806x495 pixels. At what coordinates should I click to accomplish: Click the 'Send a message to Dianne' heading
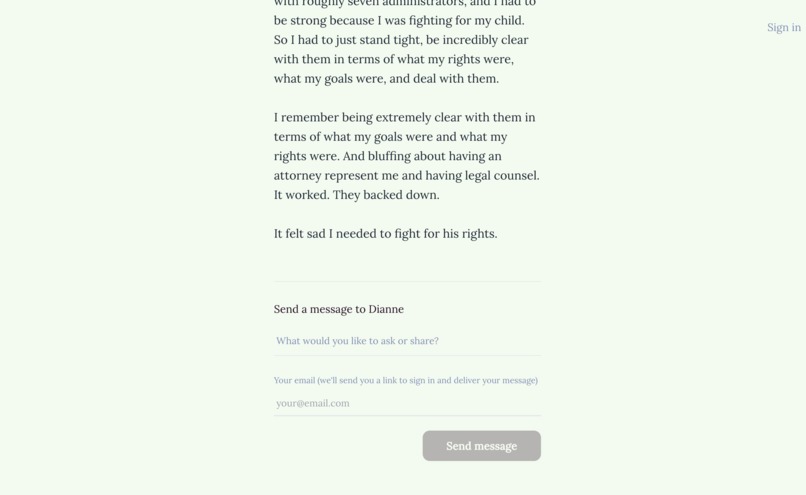tap(339, 309)
